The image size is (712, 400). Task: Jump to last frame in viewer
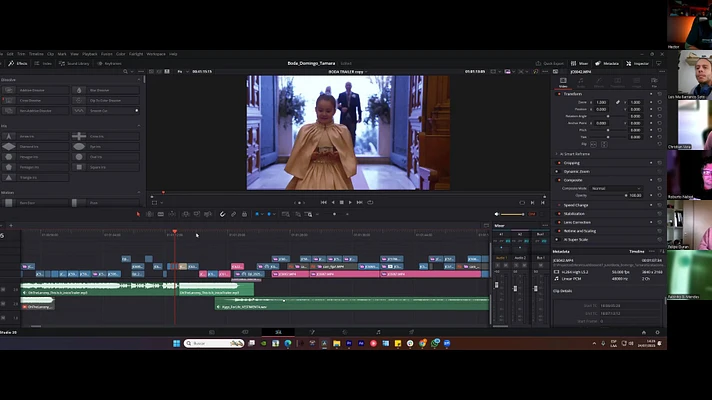click(x=360, y=202)
